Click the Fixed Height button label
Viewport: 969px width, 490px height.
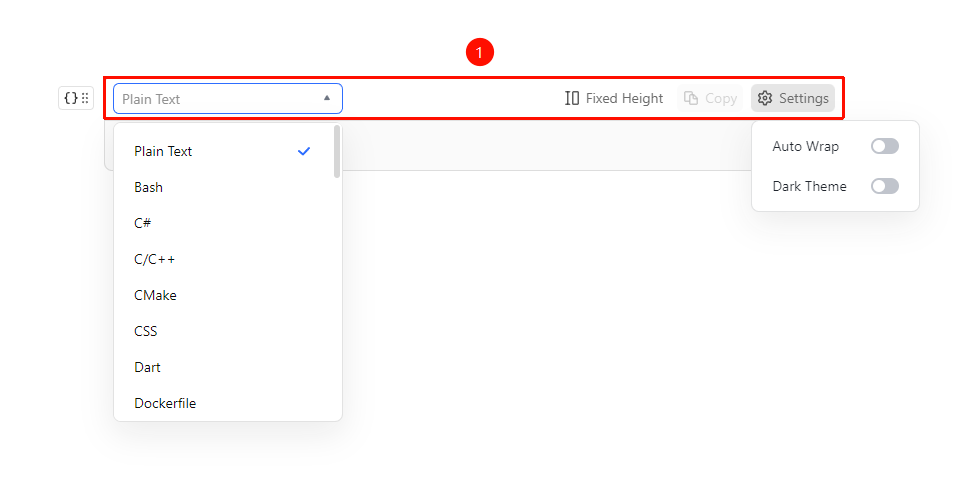click(624, 98)
